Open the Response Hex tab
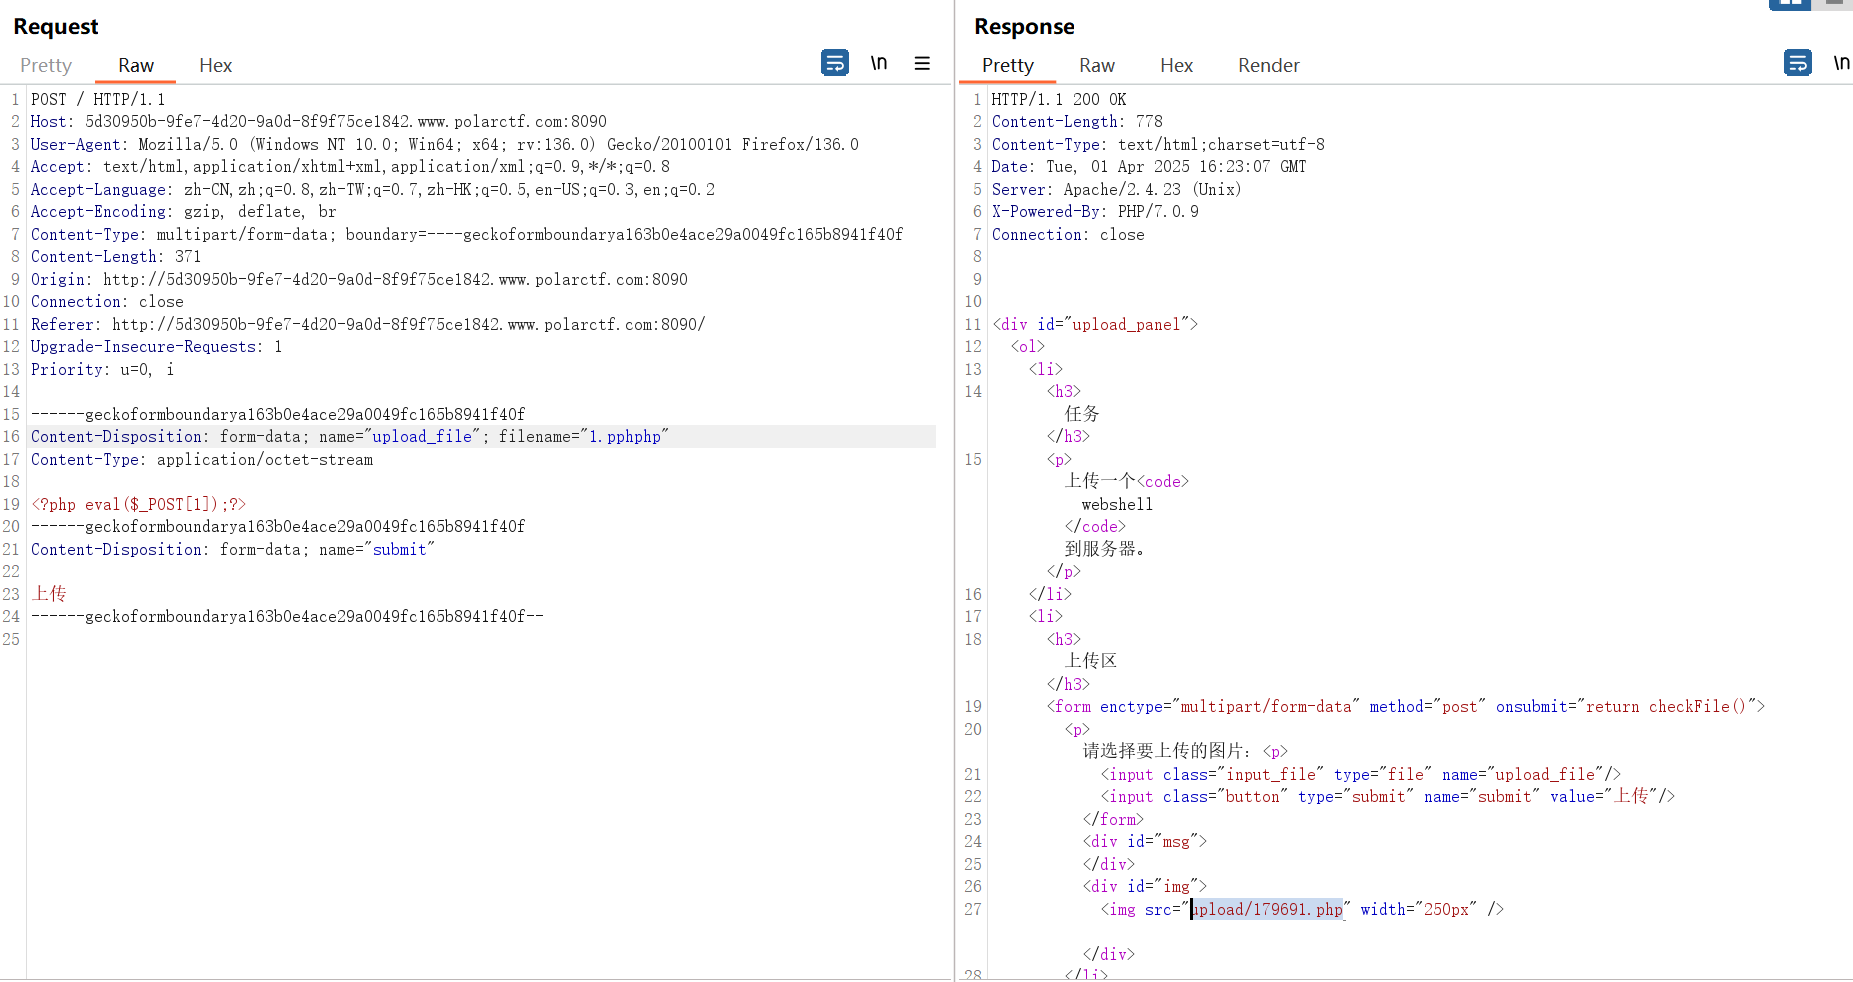The height and width of the screenshot is (982, 1853). click(1176, 65)
